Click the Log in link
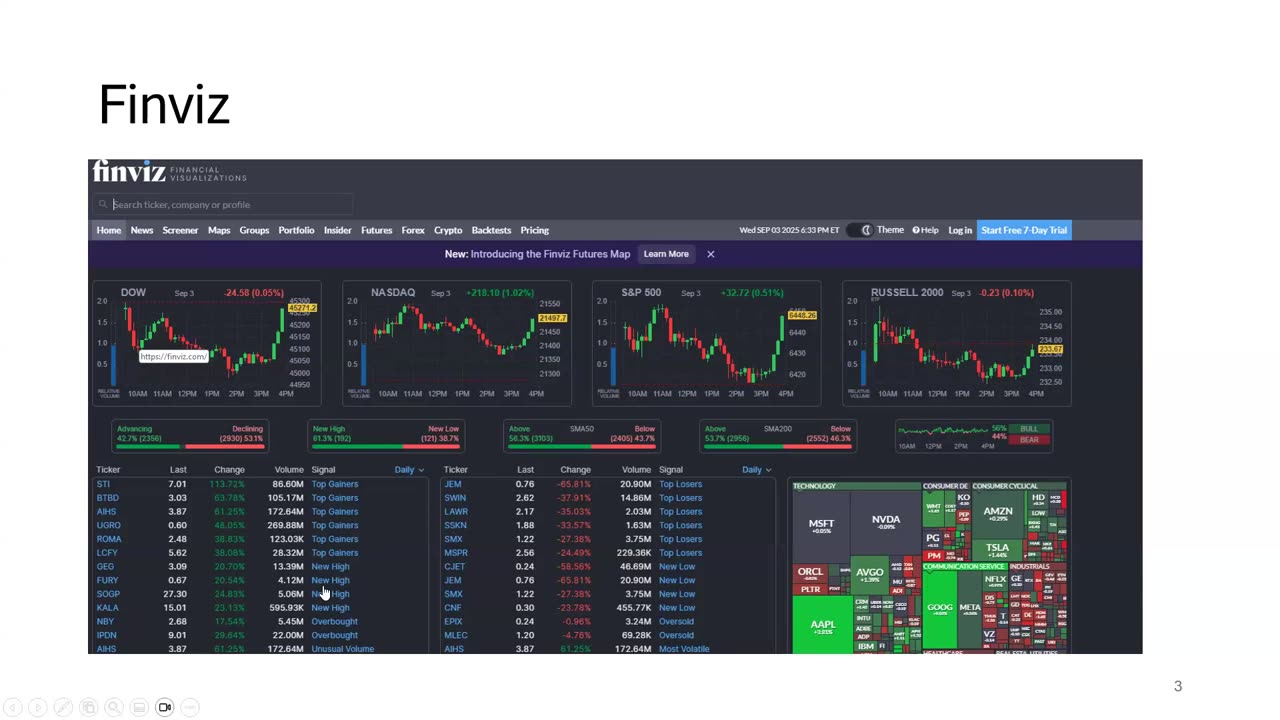This screenshot has height=720, width=1280. pos(960,230)
